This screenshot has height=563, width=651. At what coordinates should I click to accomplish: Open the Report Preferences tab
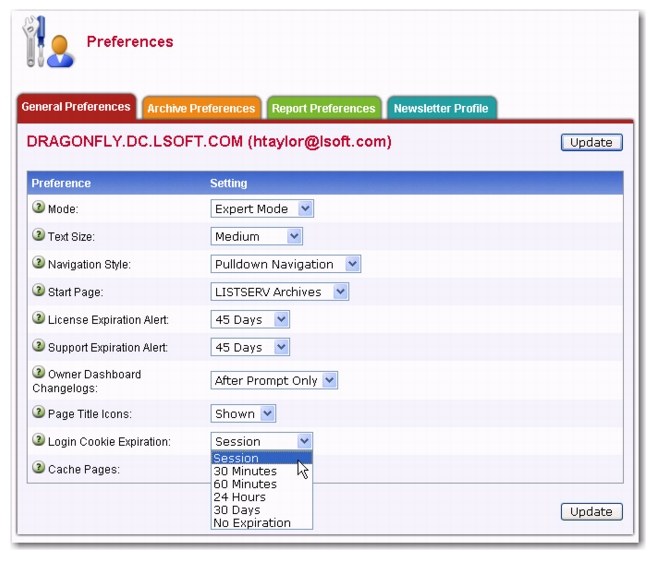(323, 108)
